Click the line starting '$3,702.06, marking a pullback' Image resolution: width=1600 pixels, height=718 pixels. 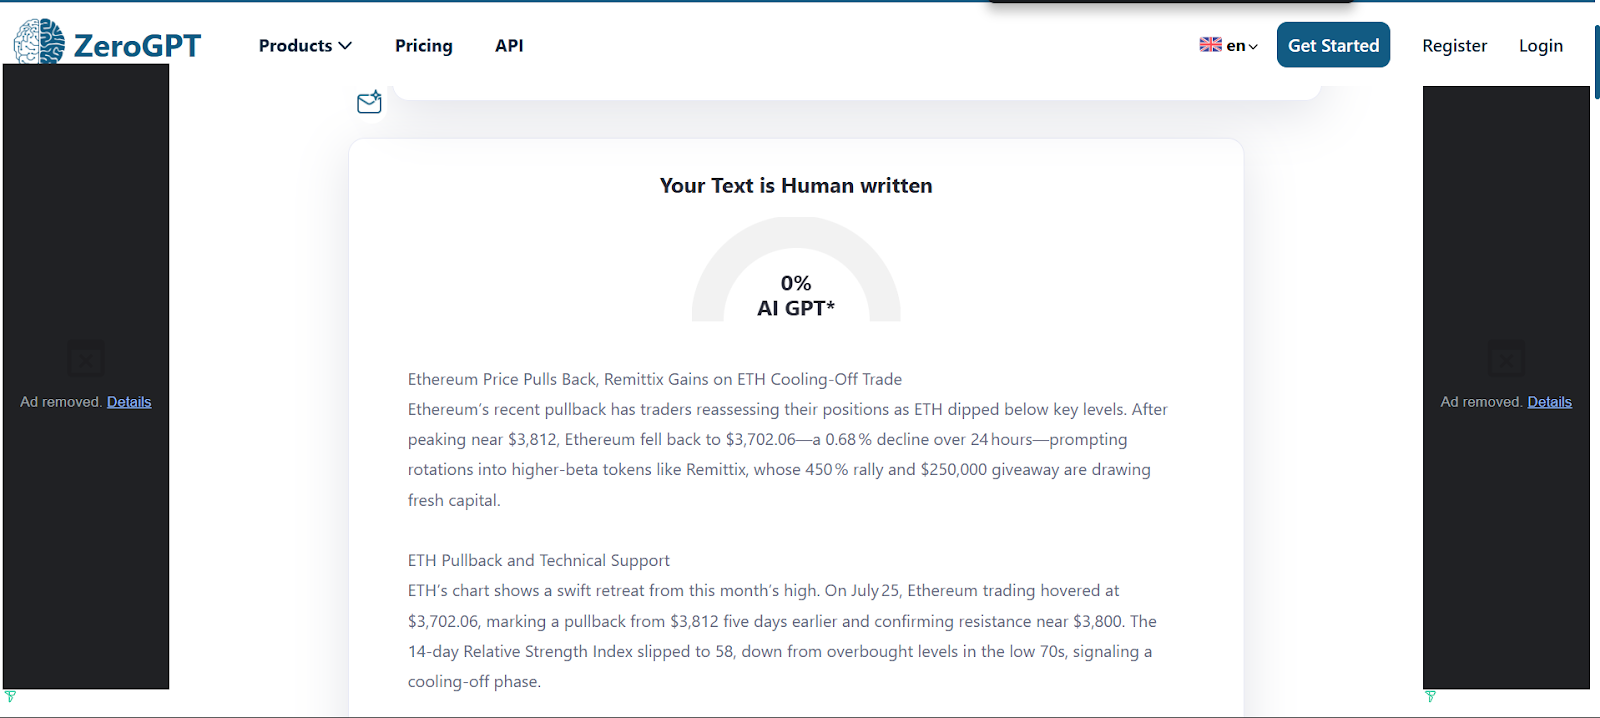pyautogui.click(x=782, y=621)
